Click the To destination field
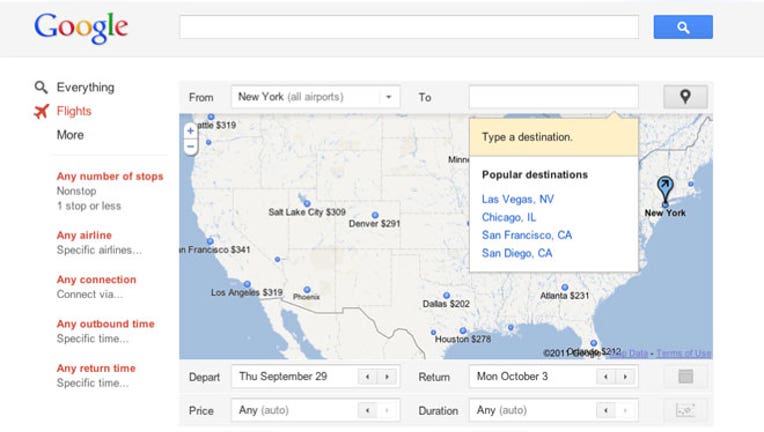 click(554, 97)
